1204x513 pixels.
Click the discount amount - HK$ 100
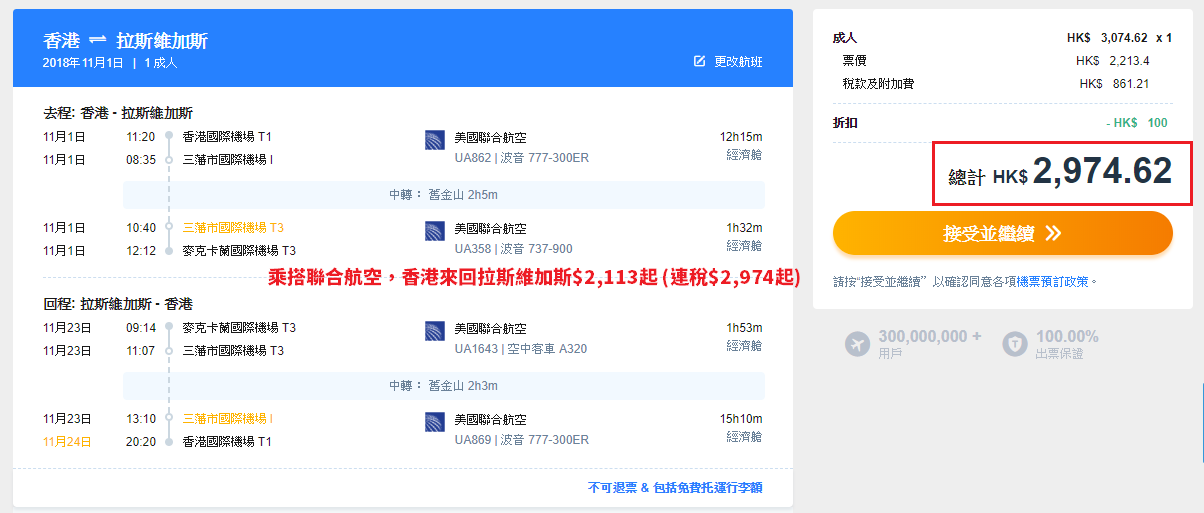pos(1136,123)
